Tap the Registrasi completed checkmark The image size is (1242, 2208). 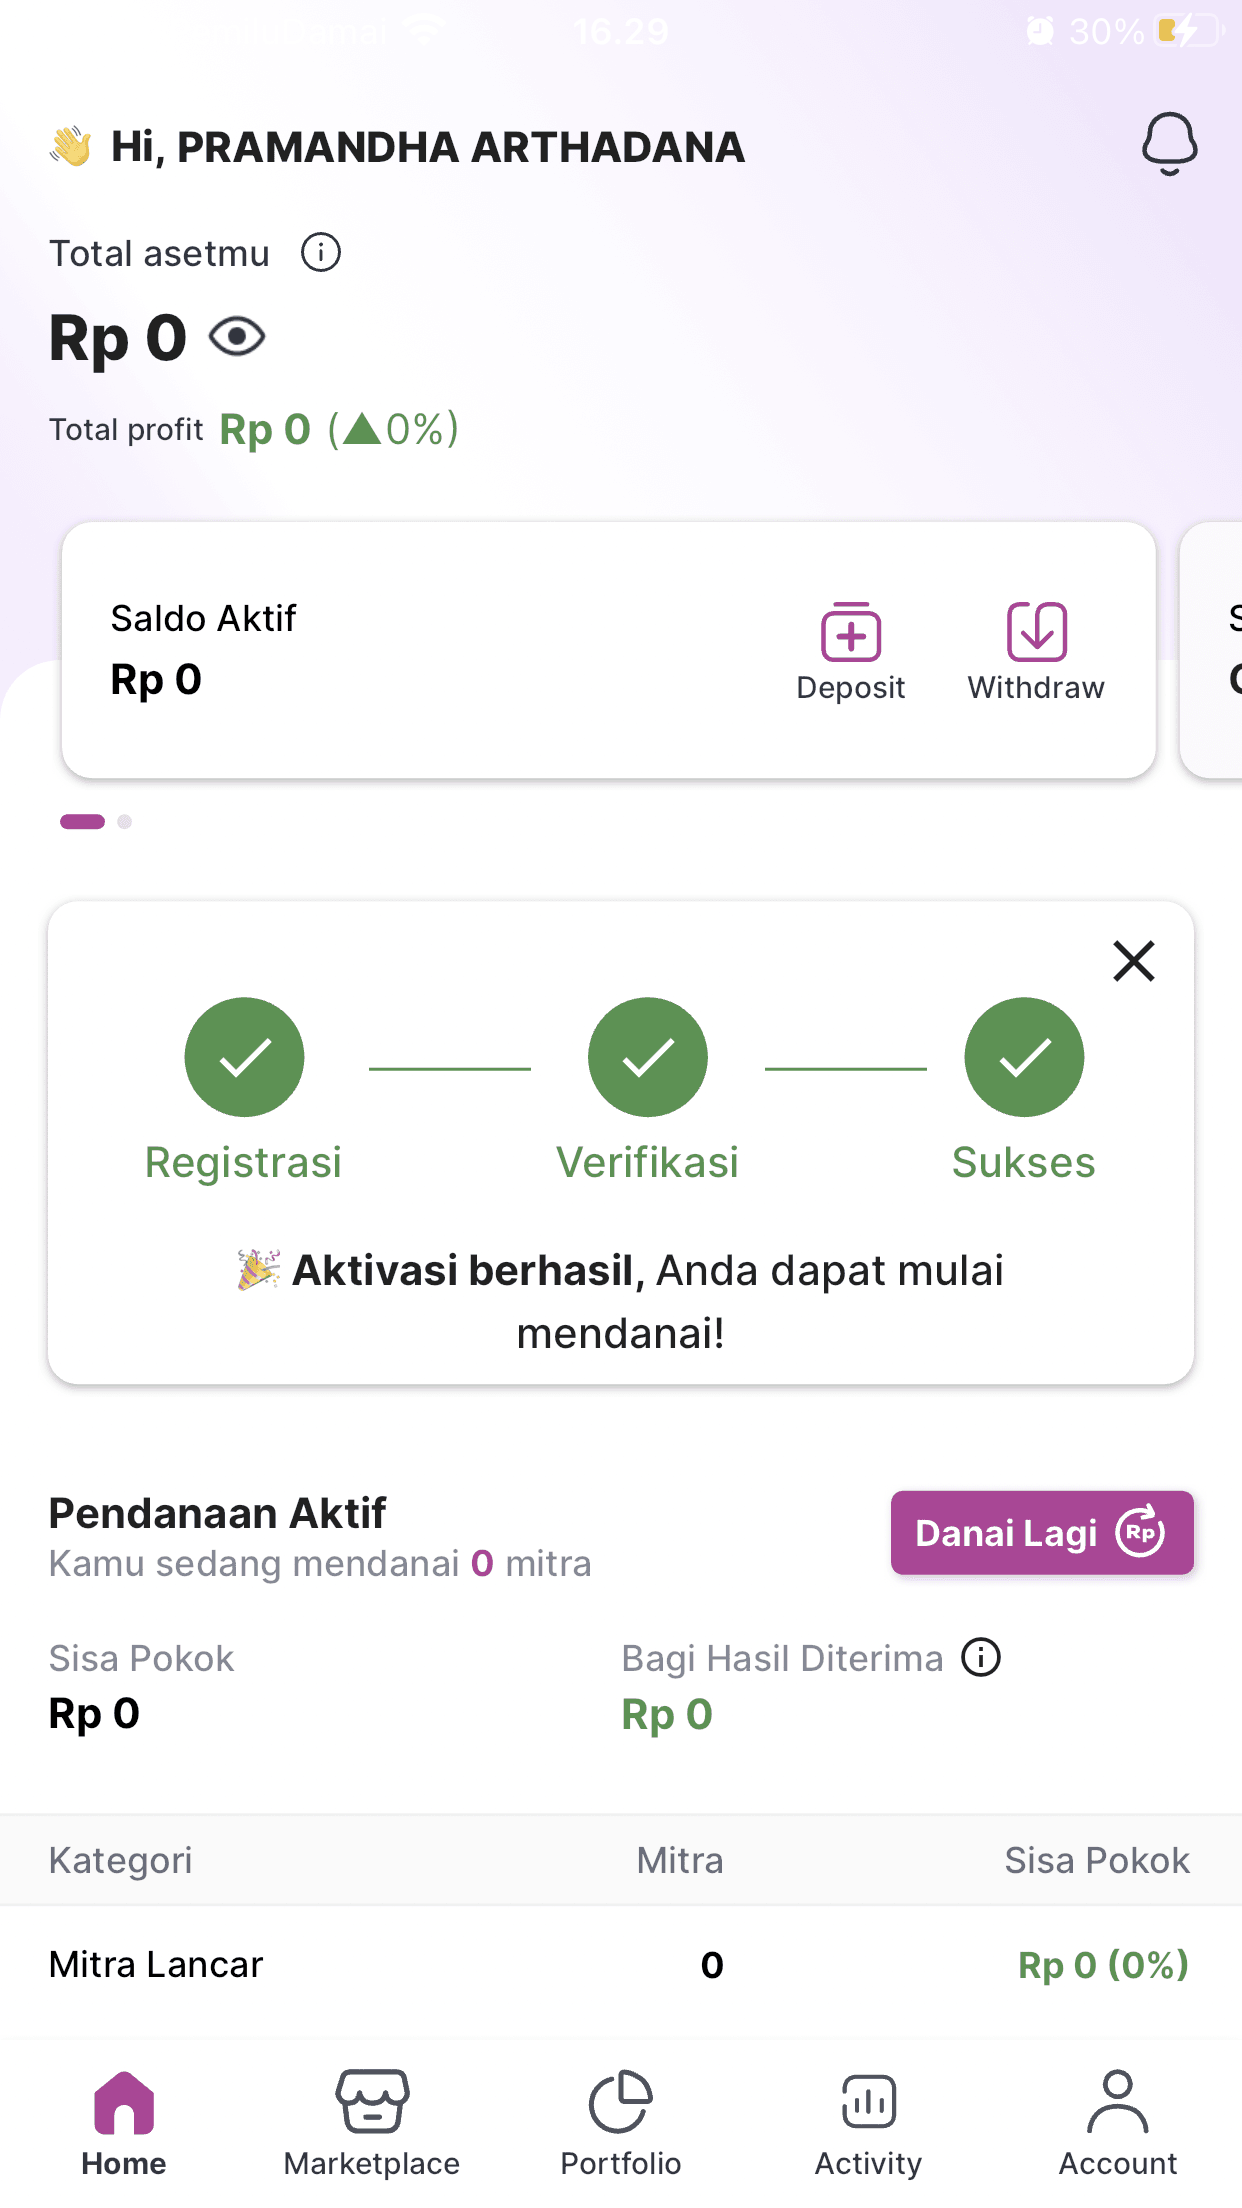coord(244,1057)
